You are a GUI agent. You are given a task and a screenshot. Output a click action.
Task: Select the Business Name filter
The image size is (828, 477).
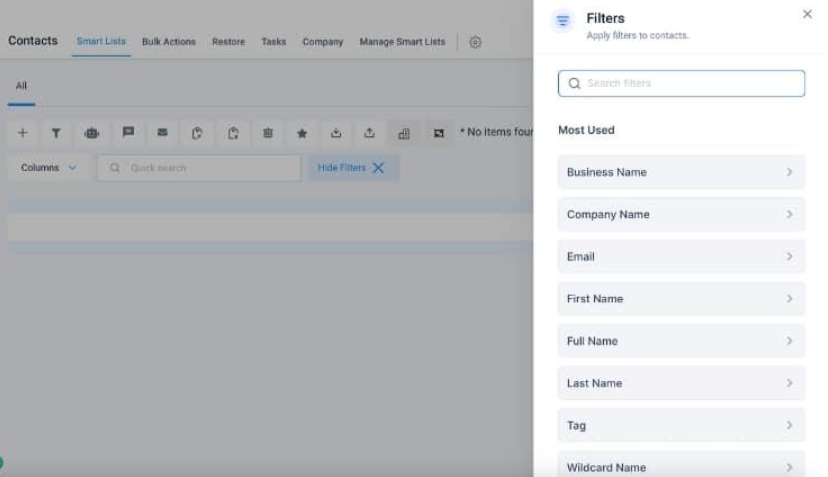coord(681,172)
